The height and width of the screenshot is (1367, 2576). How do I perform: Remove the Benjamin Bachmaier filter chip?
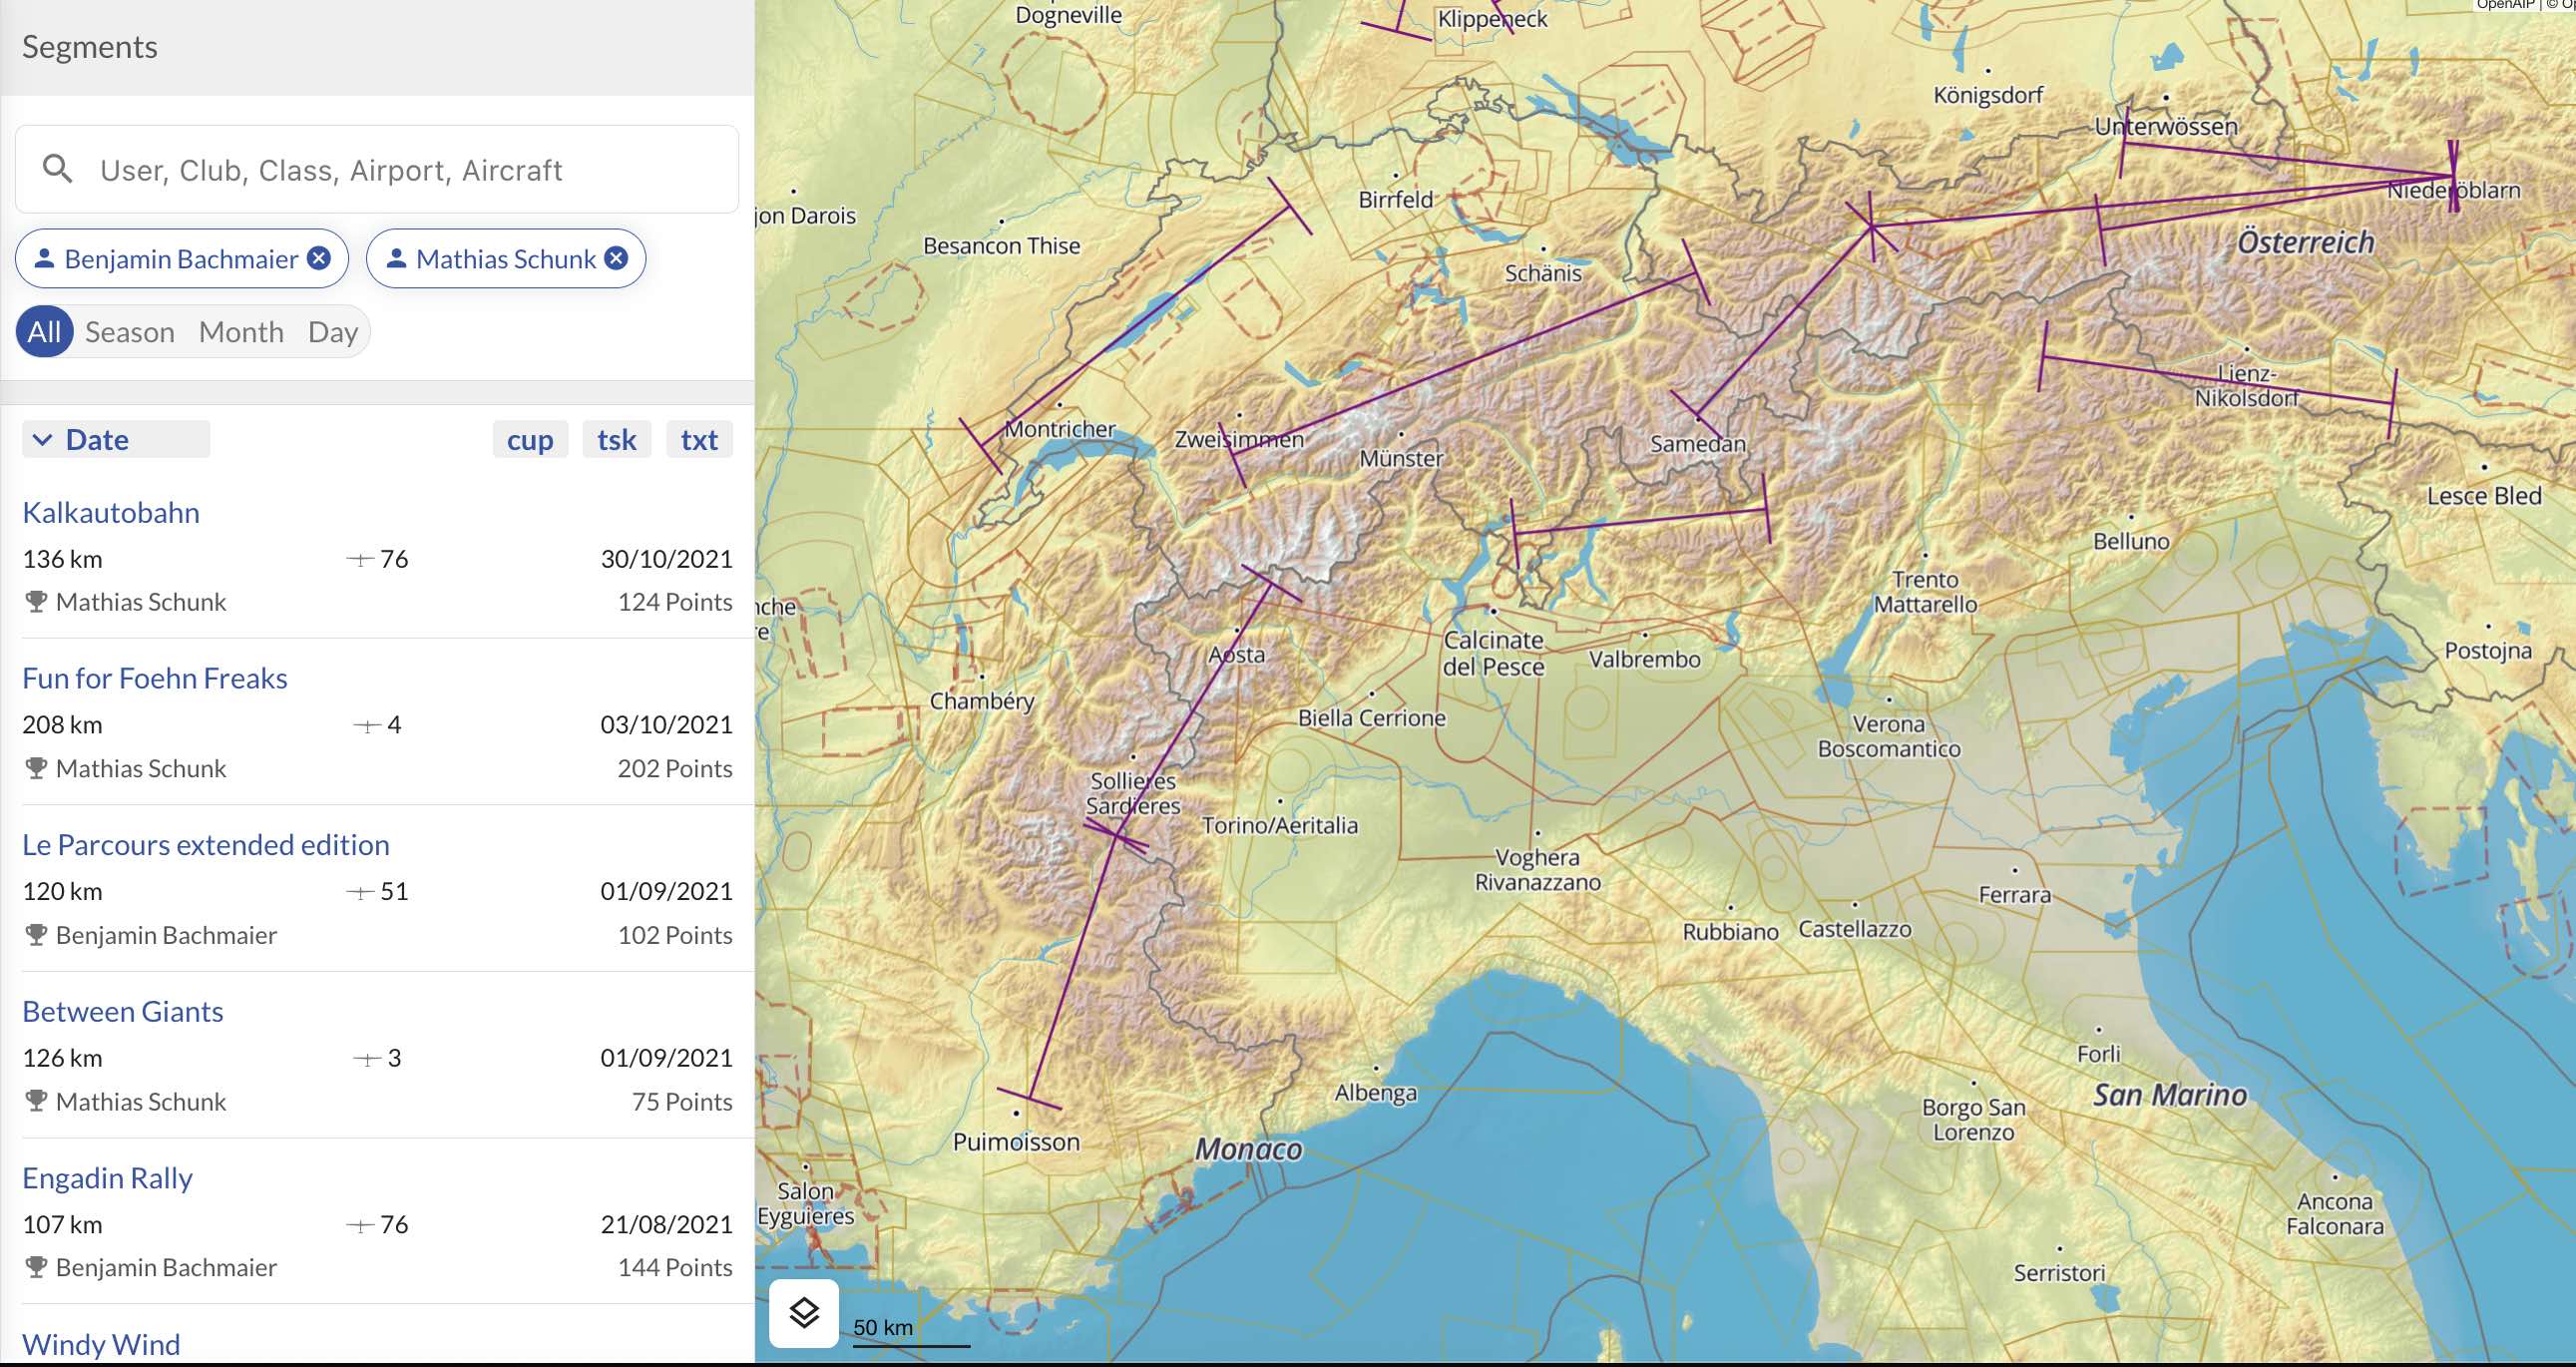tap(319, 259)
